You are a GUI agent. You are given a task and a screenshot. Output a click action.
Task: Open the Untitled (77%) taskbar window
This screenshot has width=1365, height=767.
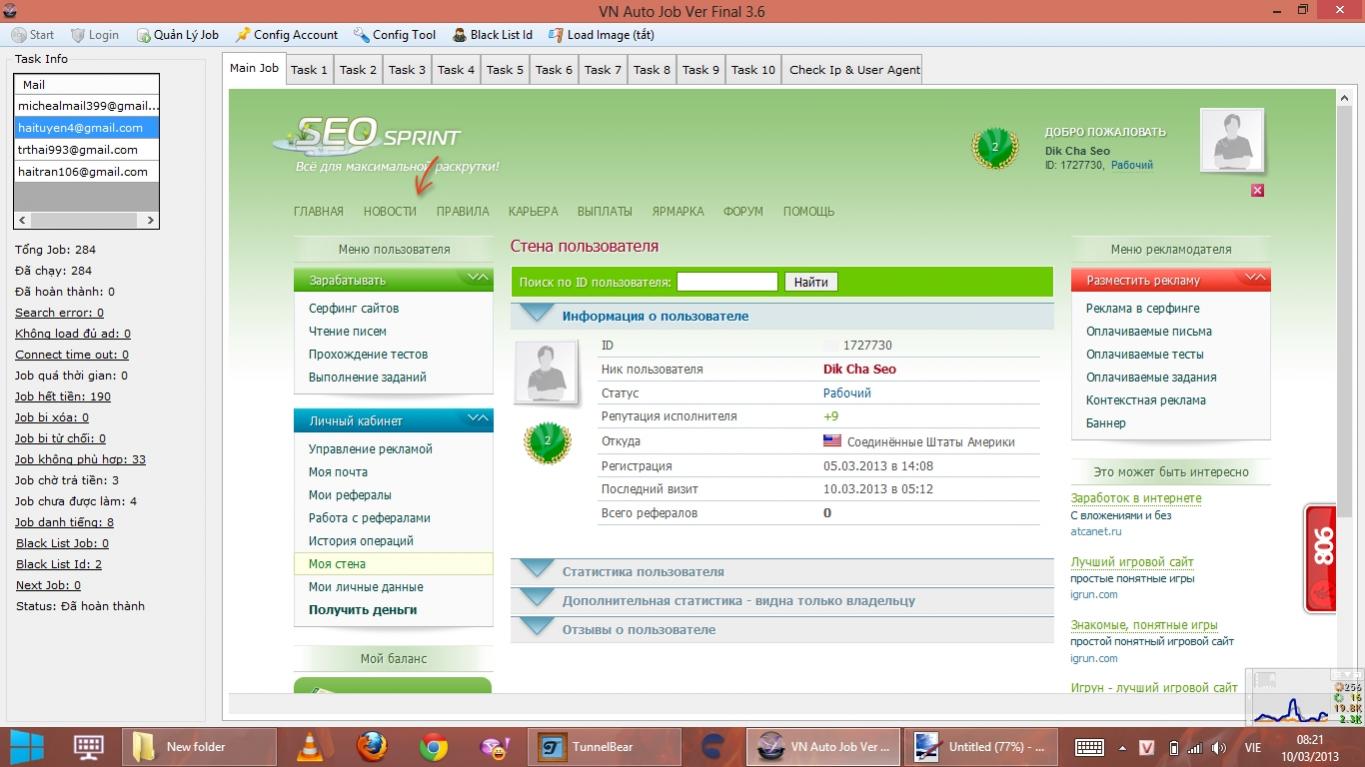point(981,746)
